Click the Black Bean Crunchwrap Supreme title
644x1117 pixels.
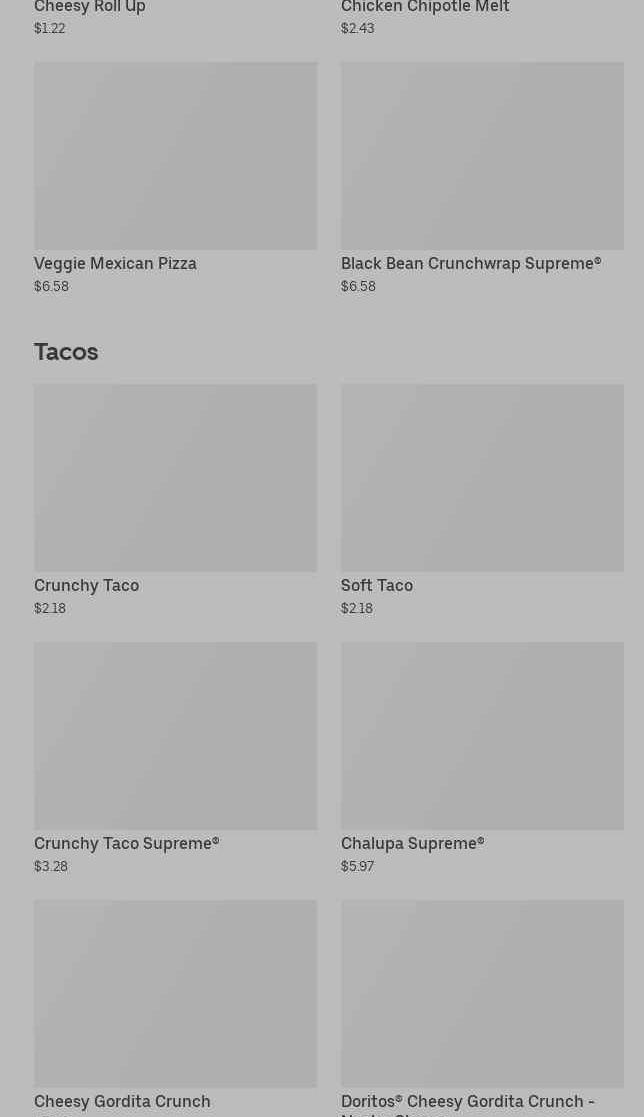coord(470,264)
